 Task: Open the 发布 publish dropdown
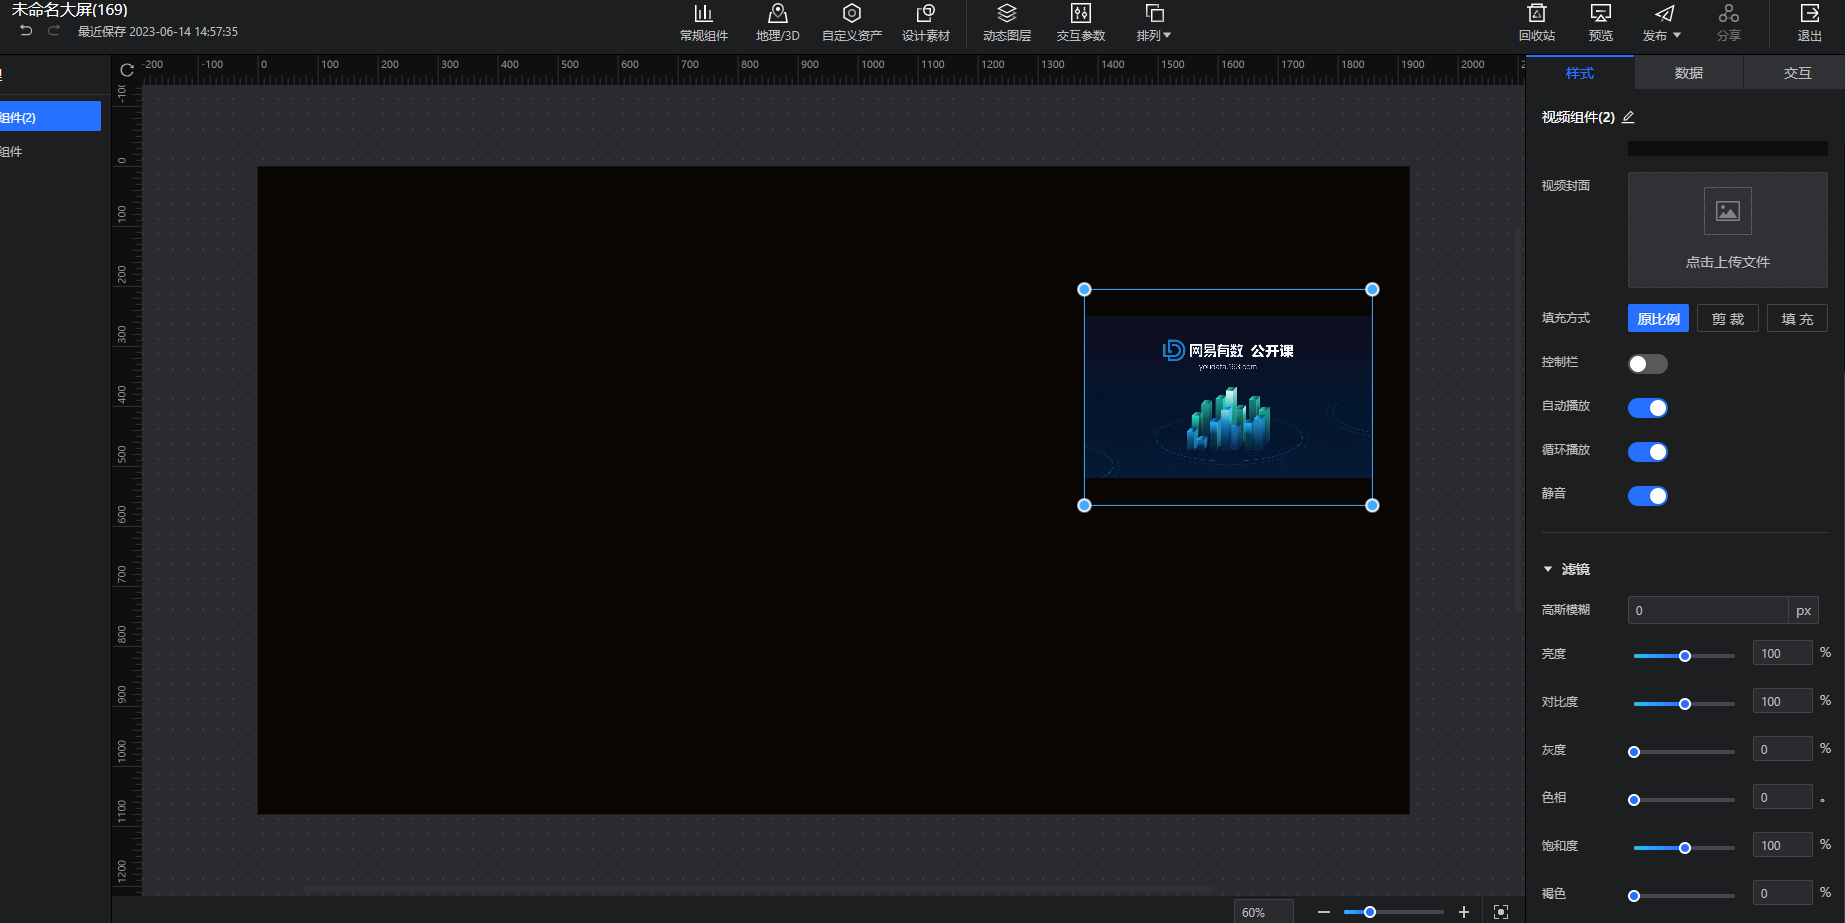(x=1662, y=22)
